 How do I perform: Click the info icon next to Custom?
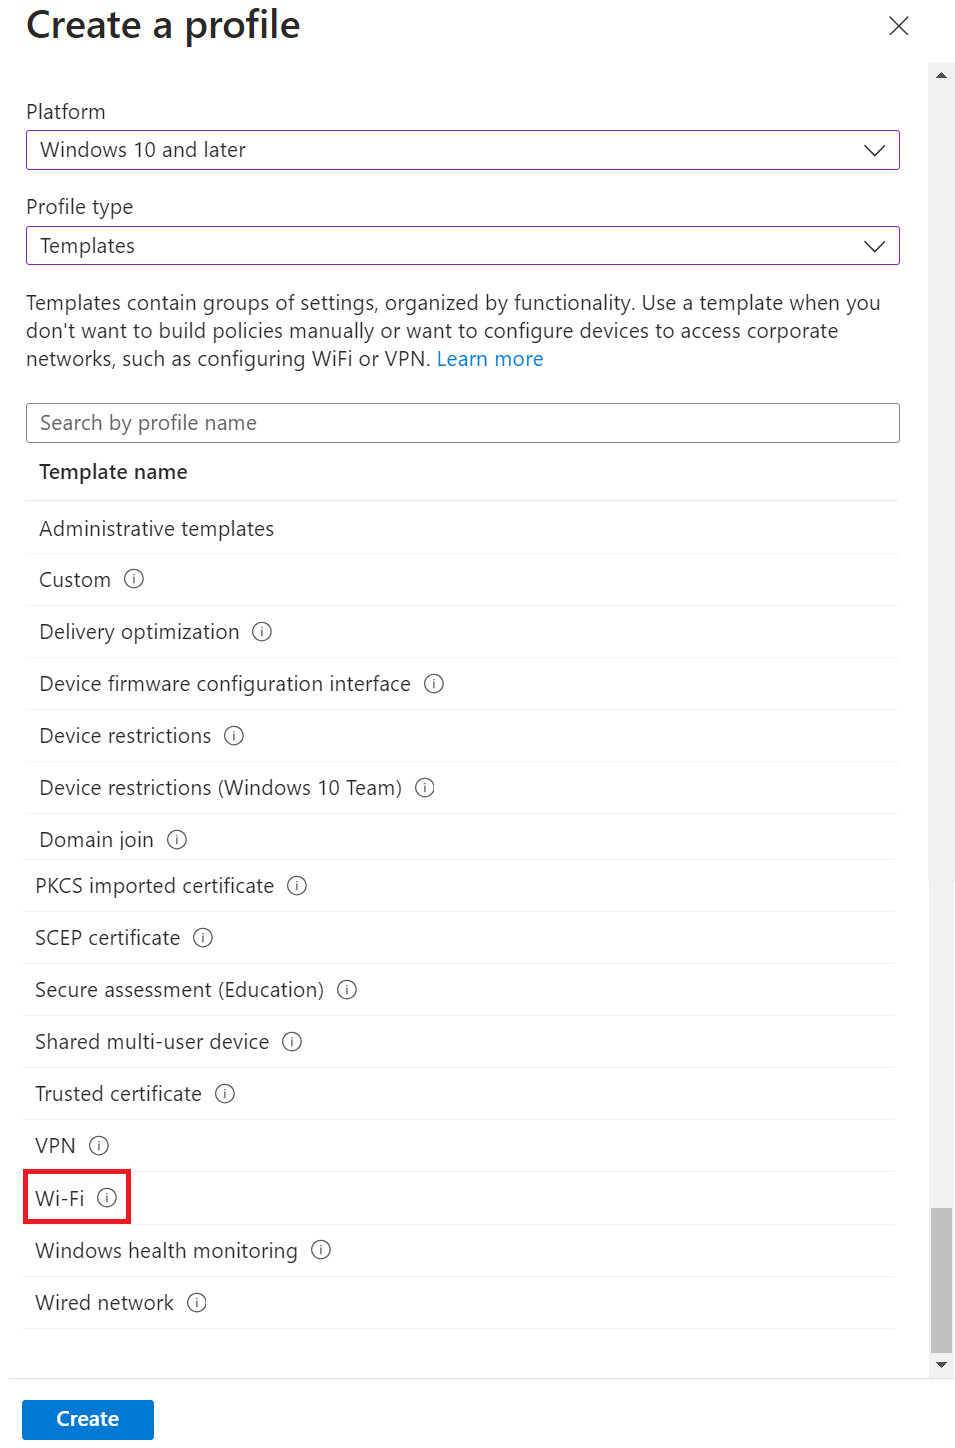coord(134,579)
